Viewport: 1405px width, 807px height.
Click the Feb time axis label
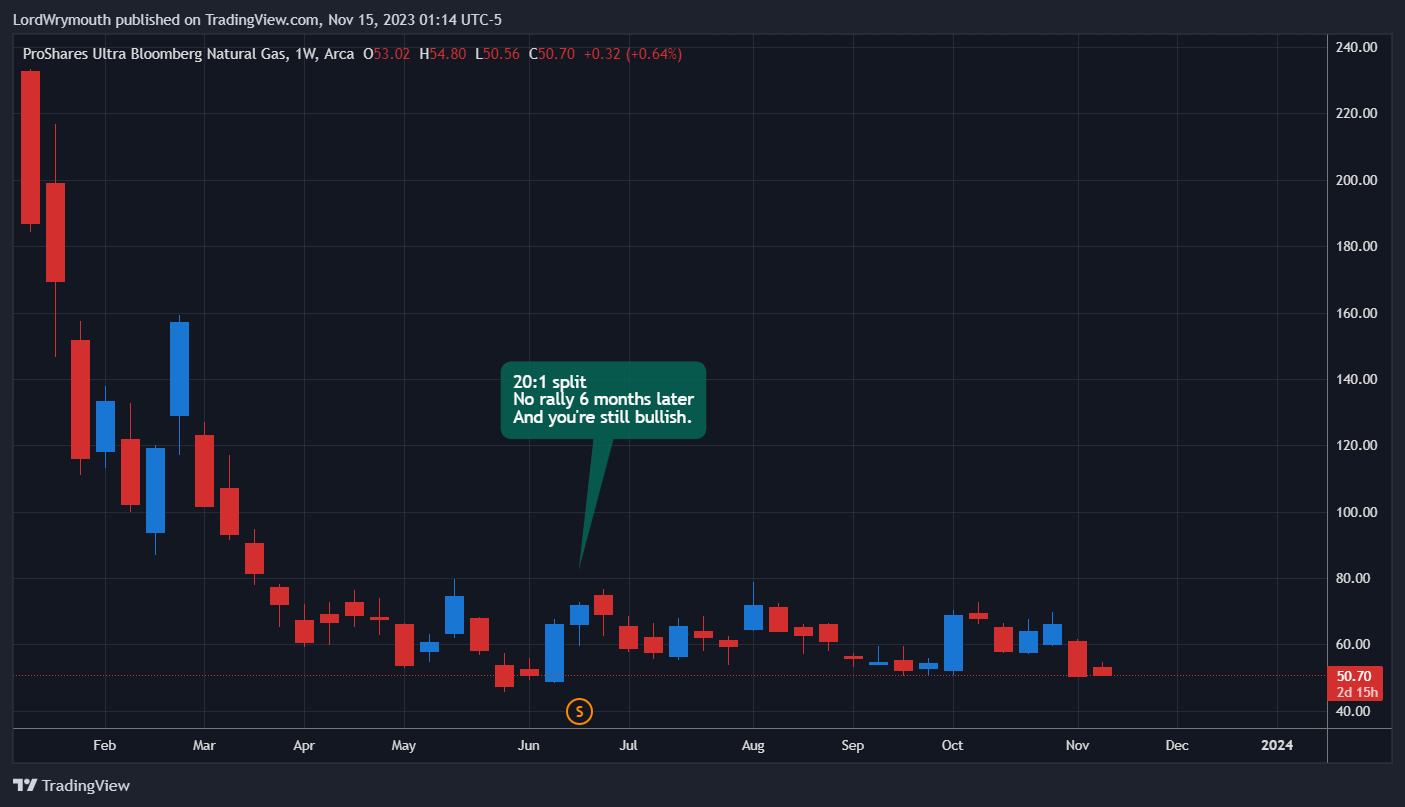point(104,745)
